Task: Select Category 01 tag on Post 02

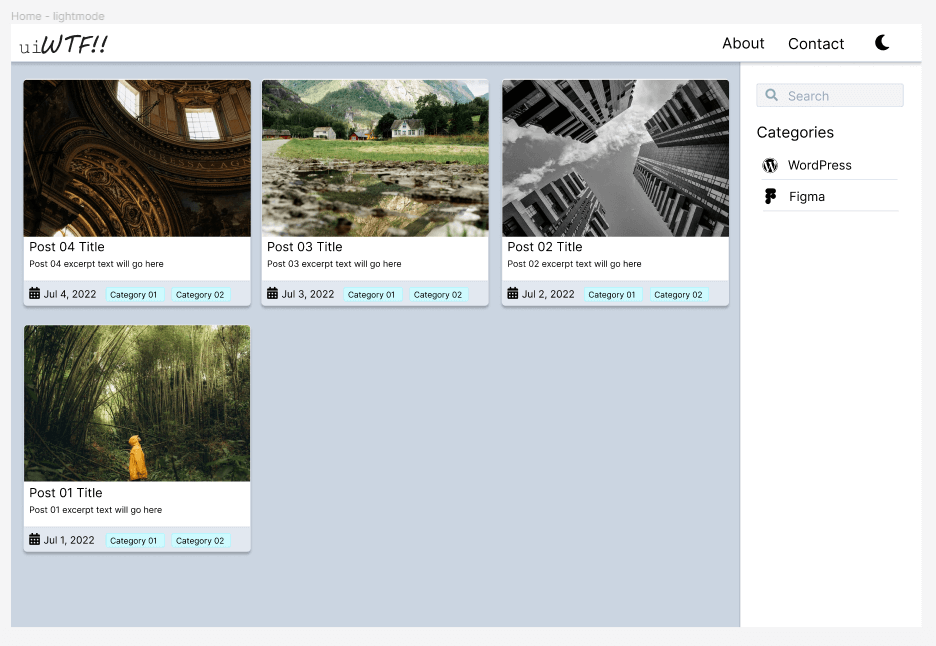Action: 612,294
